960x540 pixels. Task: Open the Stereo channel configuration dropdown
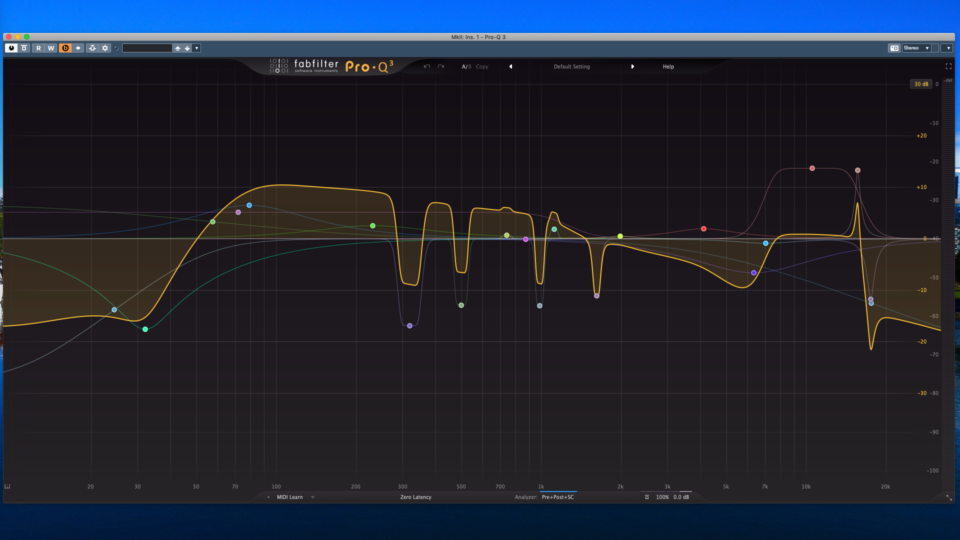(916, 48)
